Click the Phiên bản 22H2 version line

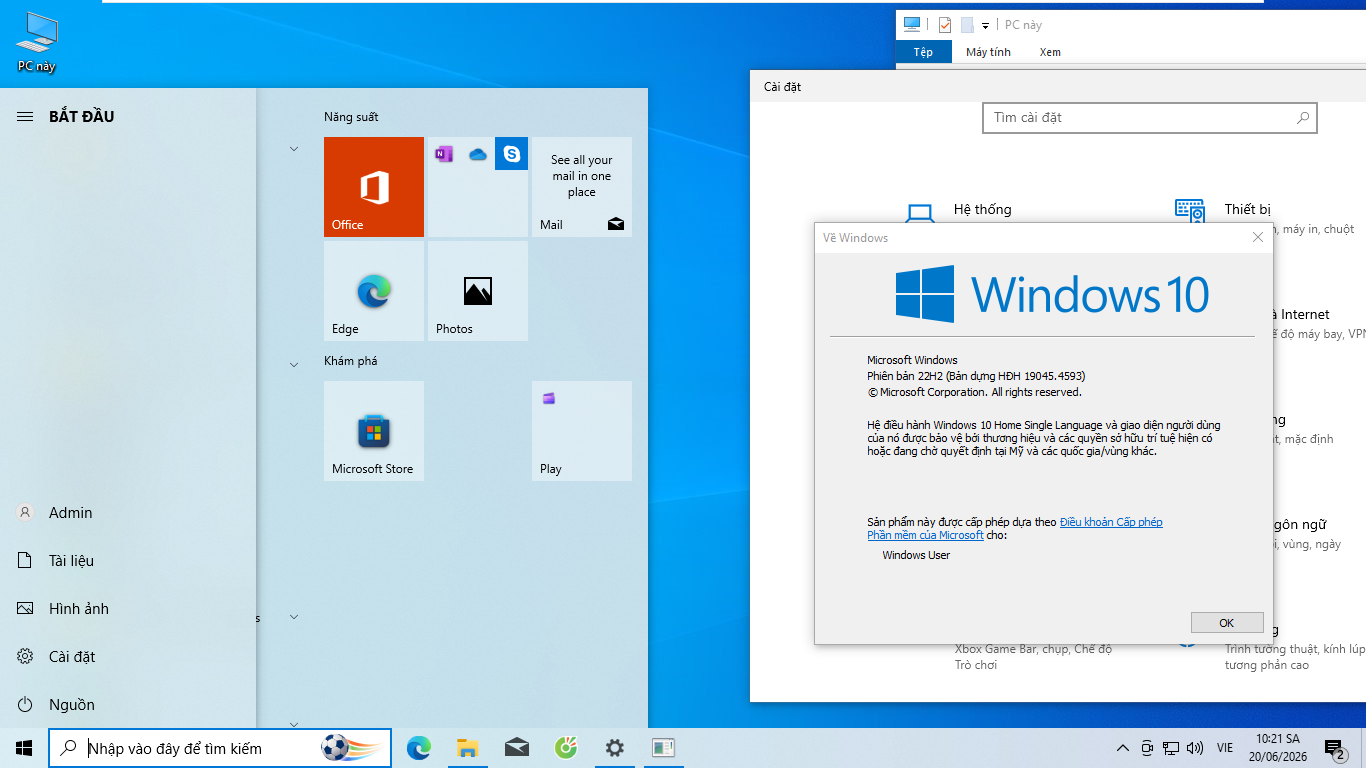976,376
